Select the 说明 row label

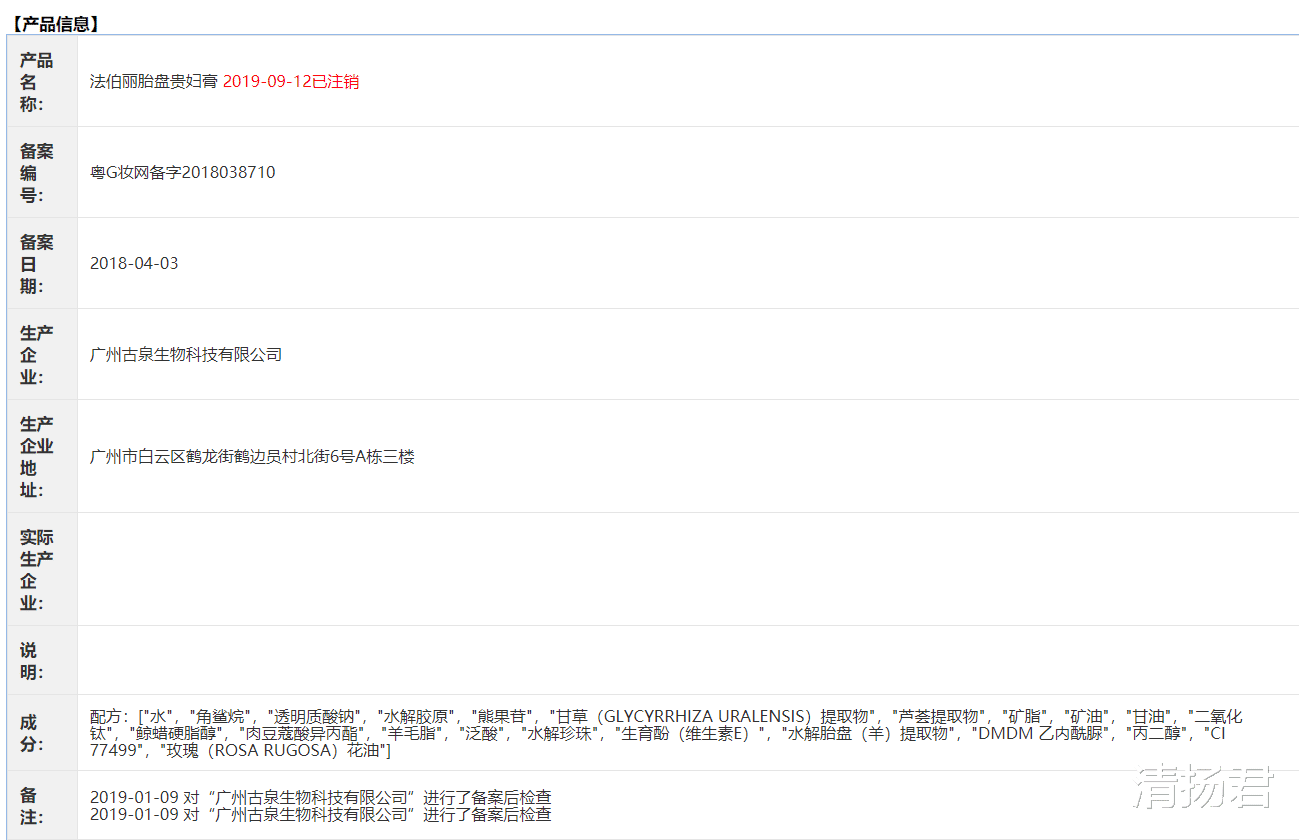click(31, 661)
